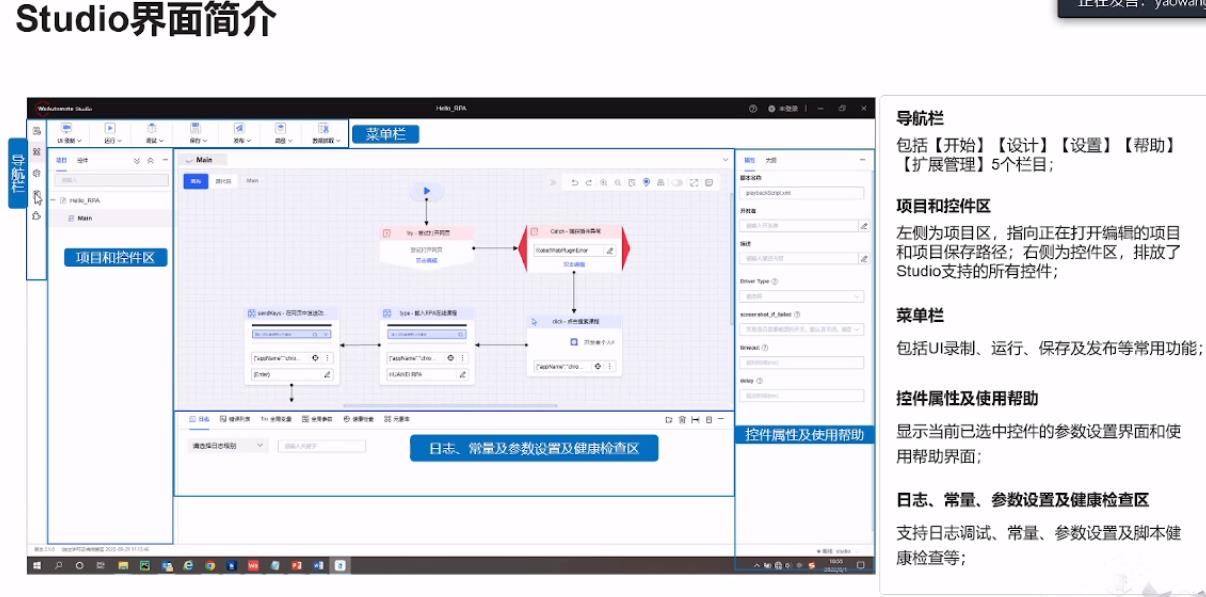Click the blue start play button on canvas
The width and height of the screenshot is (1206, 597).
[426, 190]
